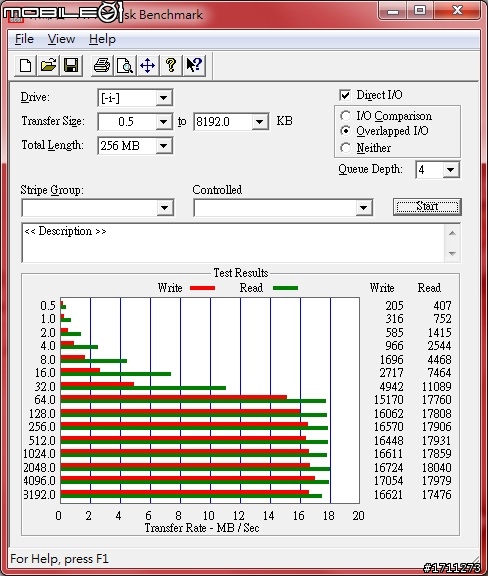Open a file with the folder icon
The height and width of the screenshot is (576, 488).
coord(48,66)
